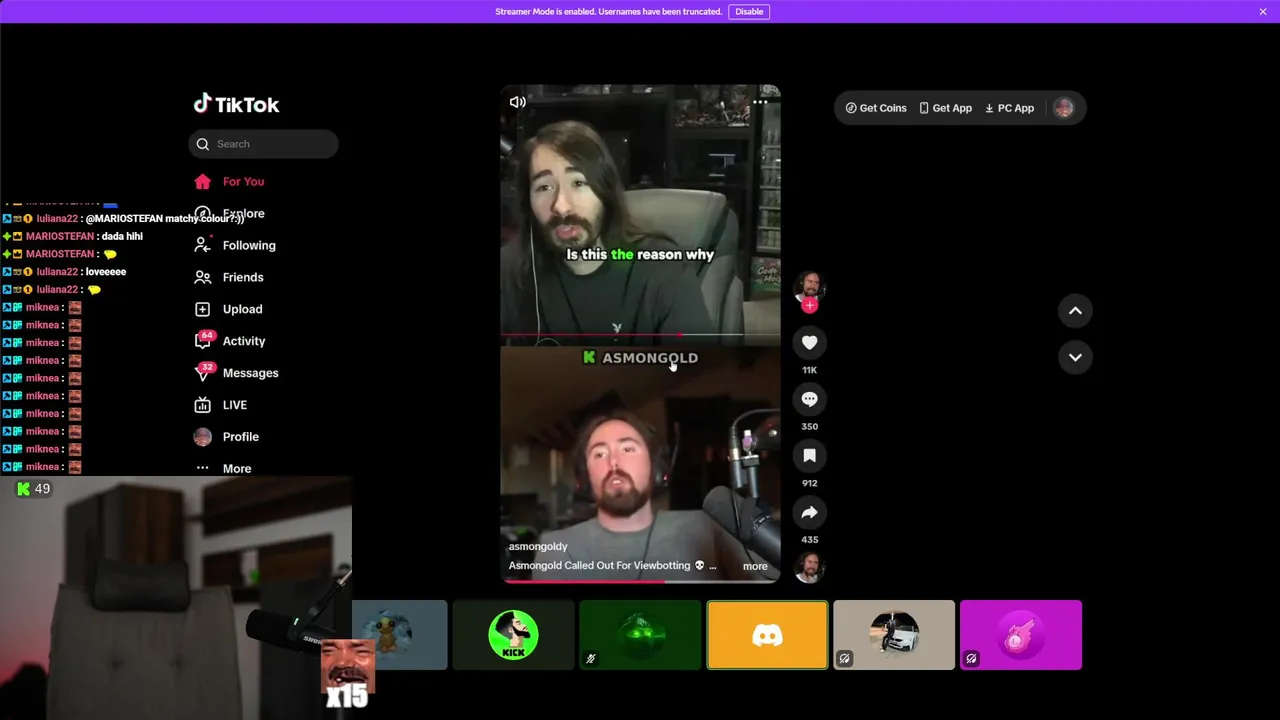Click deafened icon on car tile
1280x720 pixels.
point(844,659)
